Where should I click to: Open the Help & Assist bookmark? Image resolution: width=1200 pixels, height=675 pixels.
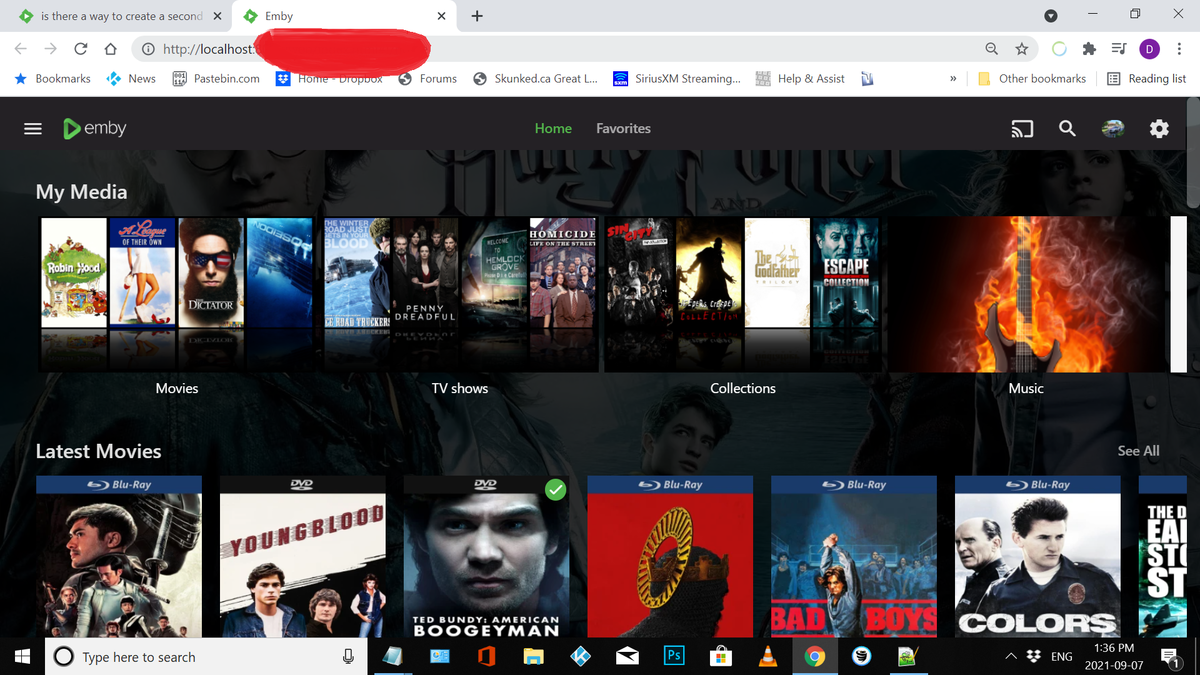click(800, 79)
